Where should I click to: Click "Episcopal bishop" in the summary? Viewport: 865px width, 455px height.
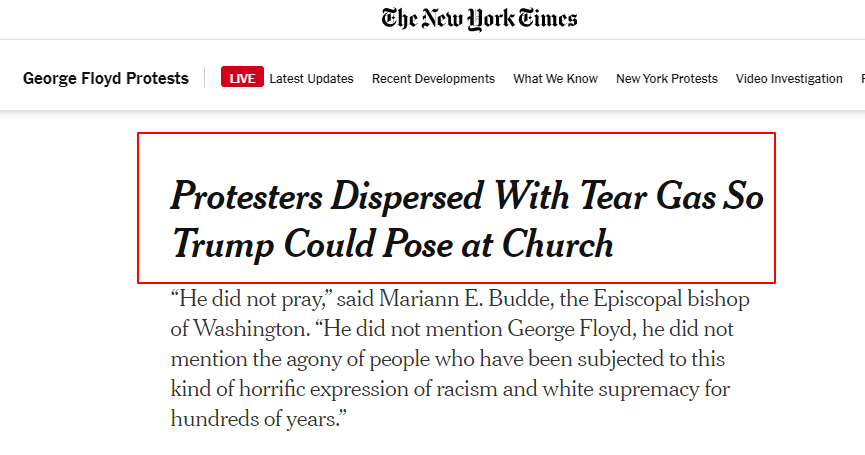671,299
